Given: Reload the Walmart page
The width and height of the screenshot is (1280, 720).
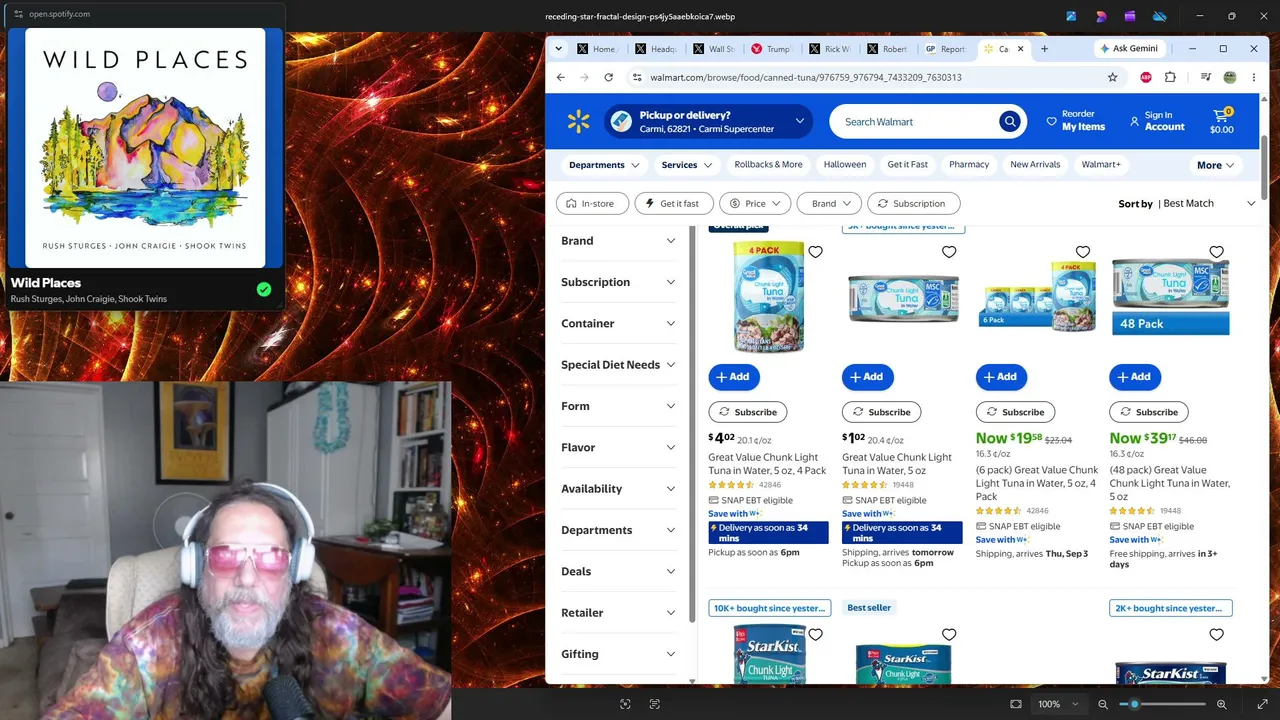Looking at the screenshot, I should click(609, 77).
